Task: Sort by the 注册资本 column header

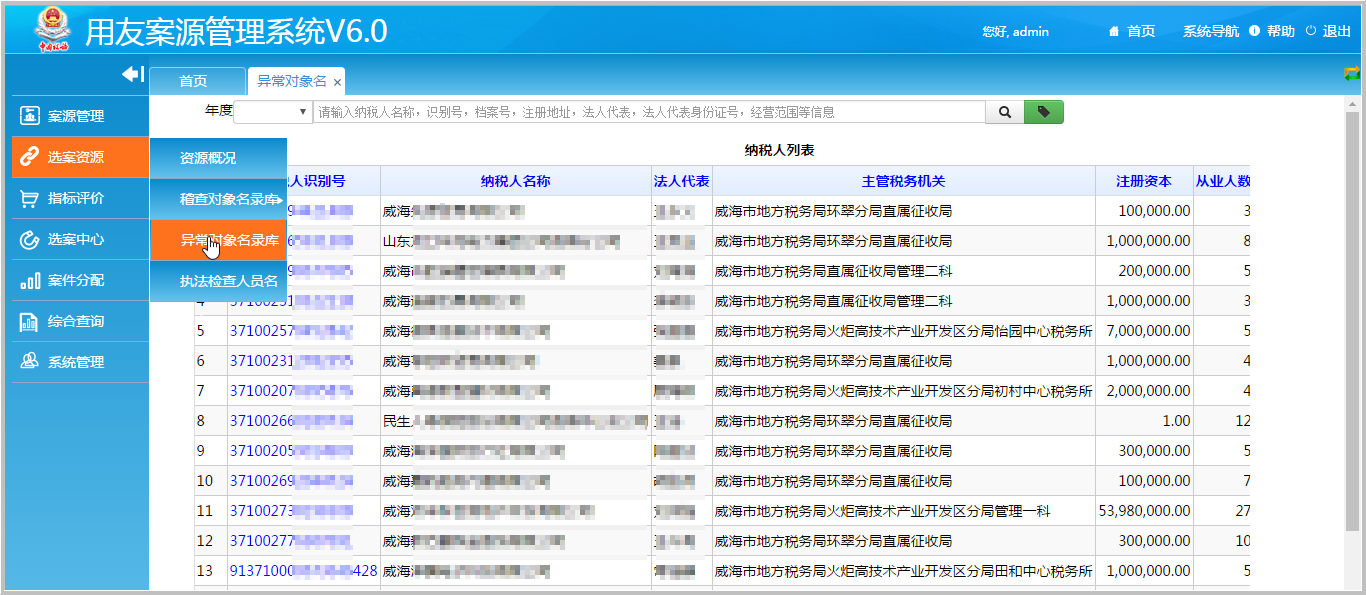Action: [x=1144, y=181]
